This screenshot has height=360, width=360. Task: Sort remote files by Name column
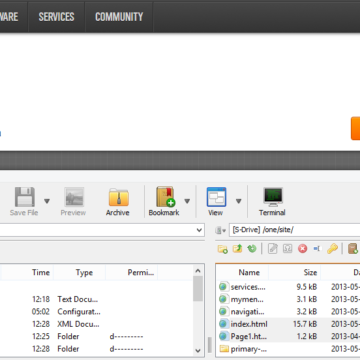[249, 272]
